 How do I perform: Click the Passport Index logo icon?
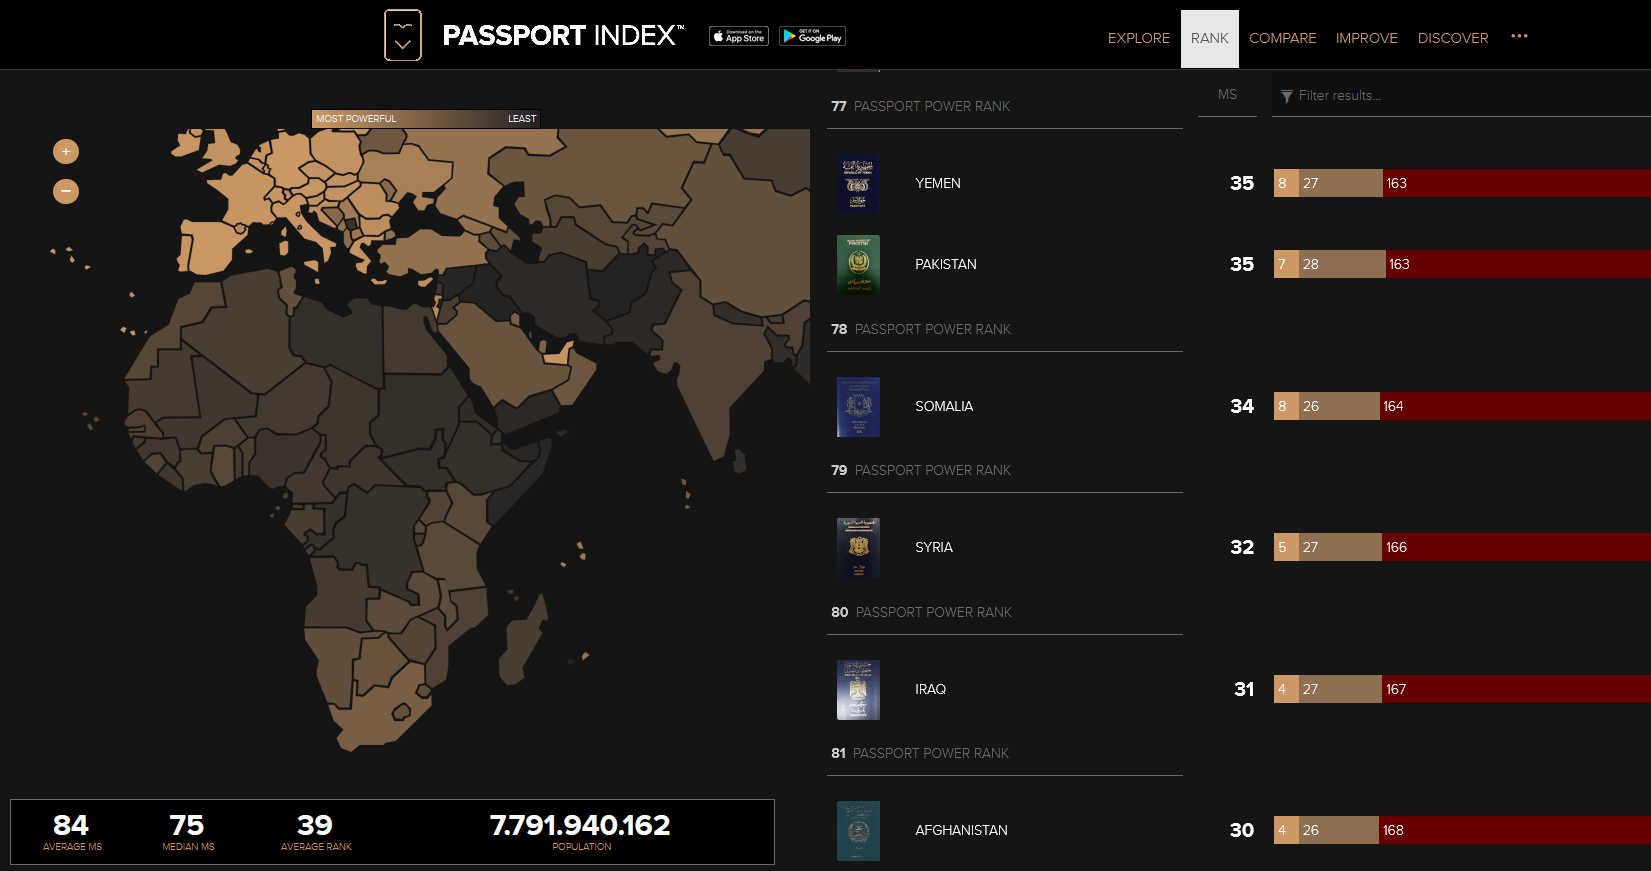[x=403, y=36]
